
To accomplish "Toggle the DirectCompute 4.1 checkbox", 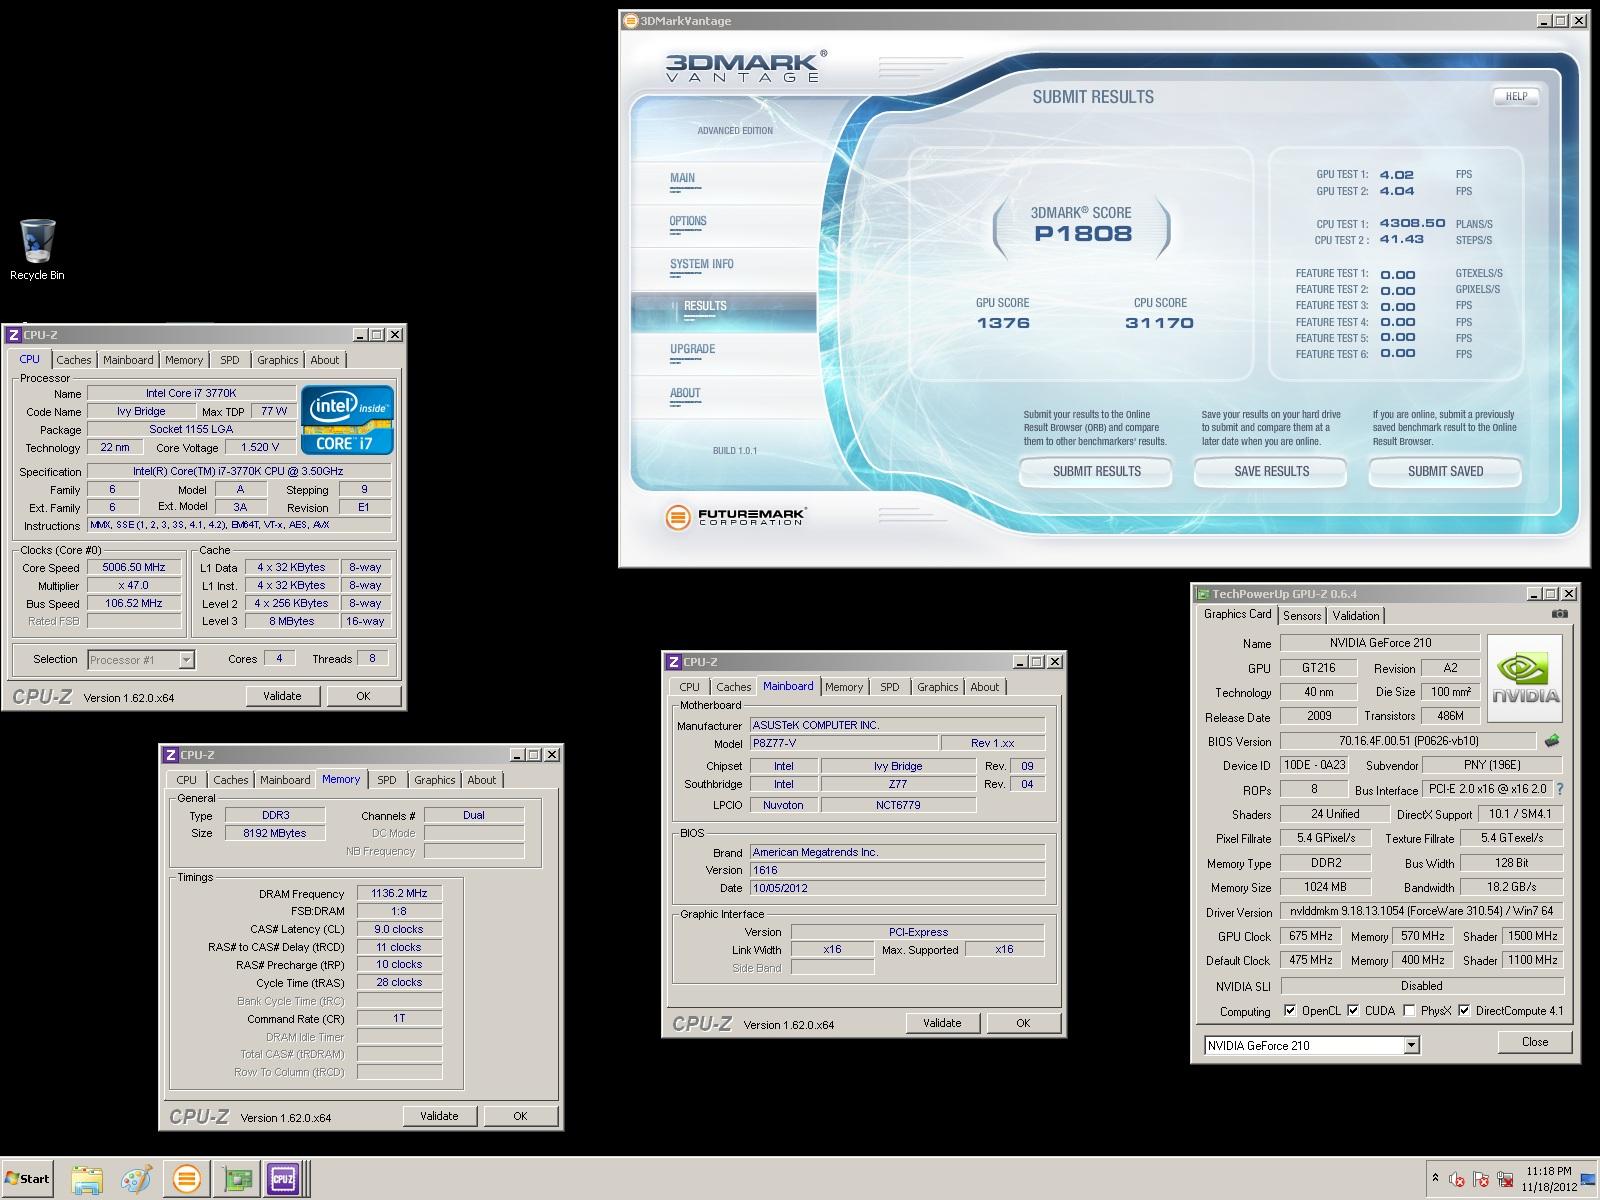I will click(1464, 1011).
